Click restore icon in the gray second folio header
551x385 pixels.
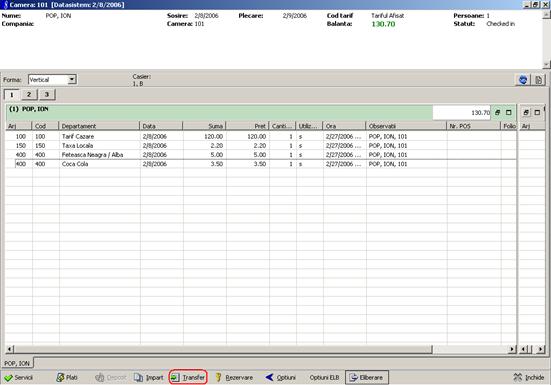click(x=526, y=112)
